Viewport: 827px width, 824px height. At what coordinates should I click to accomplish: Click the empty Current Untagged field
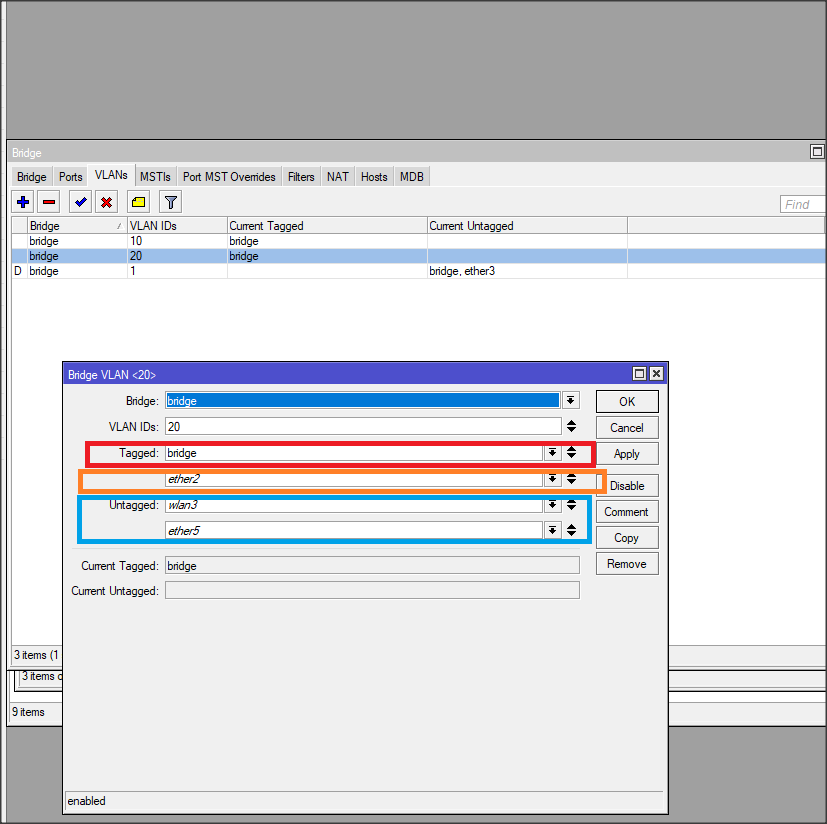[372, 590]
